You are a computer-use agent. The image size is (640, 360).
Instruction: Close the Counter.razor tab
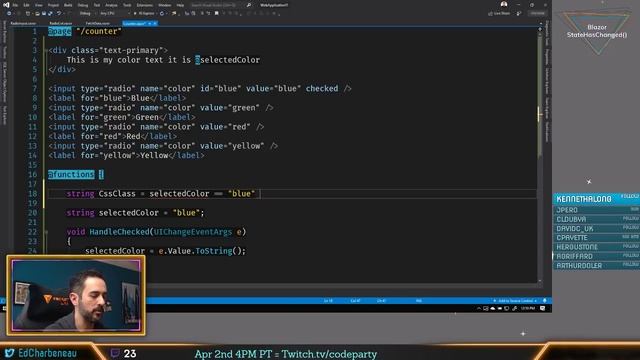tap(155, 23)
